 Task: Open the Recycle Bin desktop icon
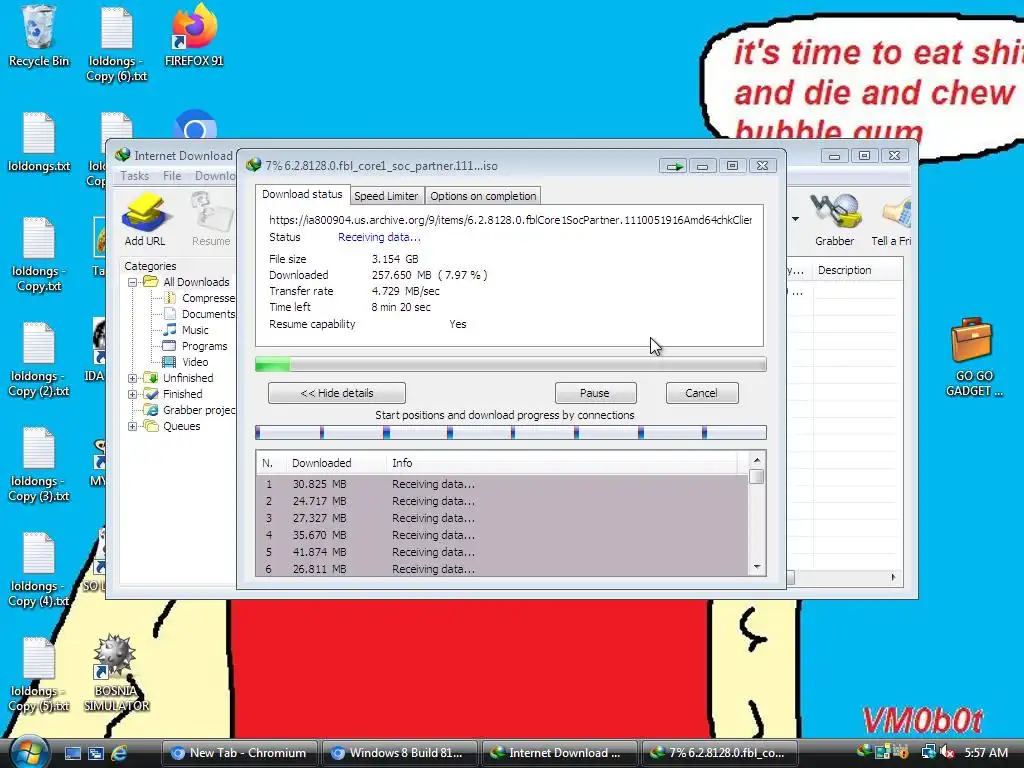(39, 36)
